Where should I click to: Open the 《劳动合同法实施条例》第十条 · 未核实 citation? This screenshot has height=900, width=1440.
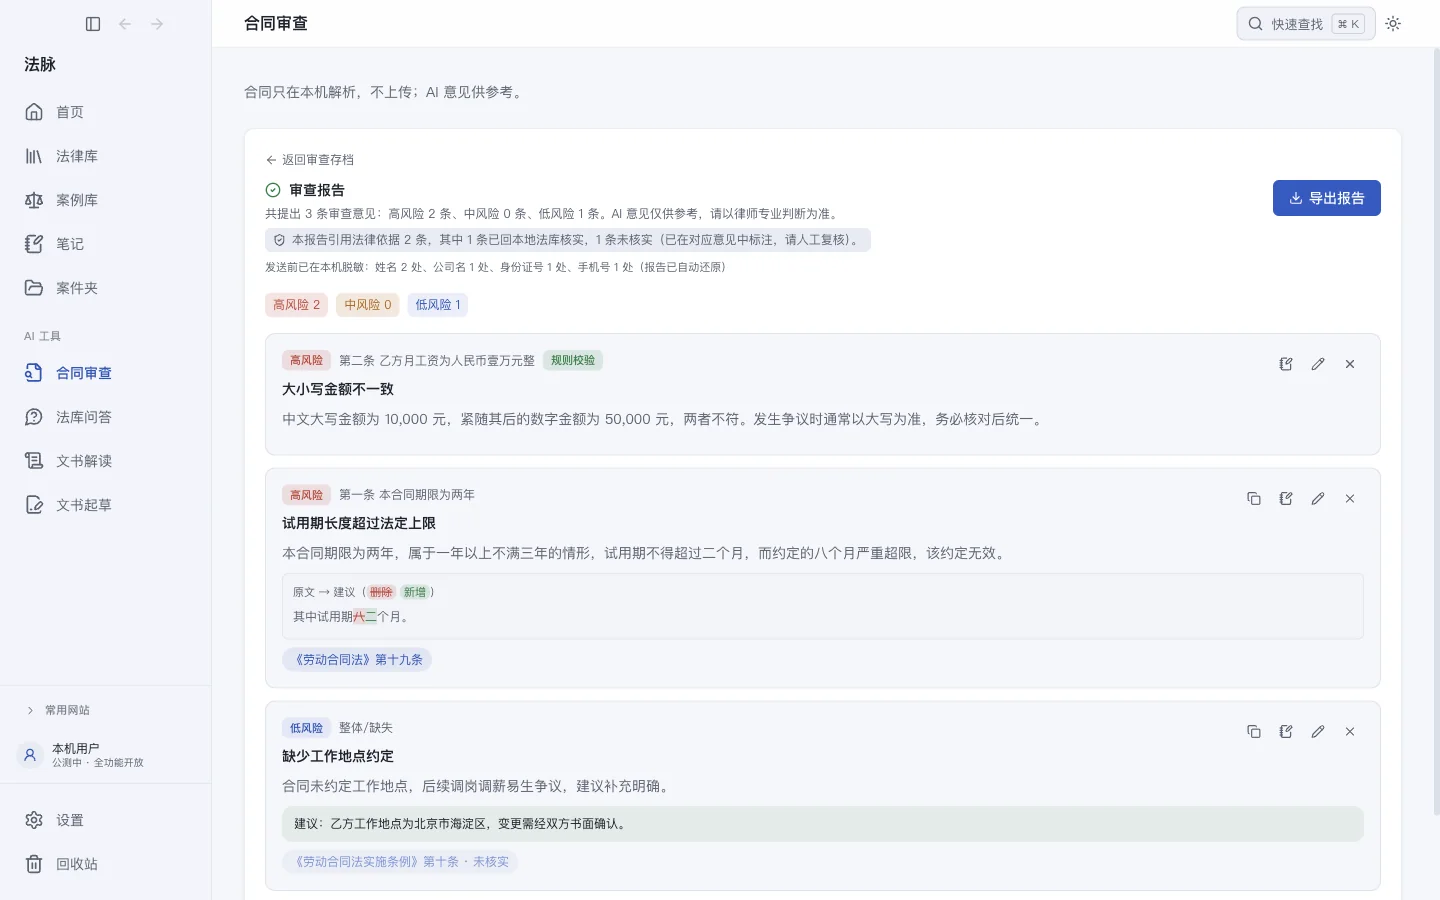[x=400, y=862]
